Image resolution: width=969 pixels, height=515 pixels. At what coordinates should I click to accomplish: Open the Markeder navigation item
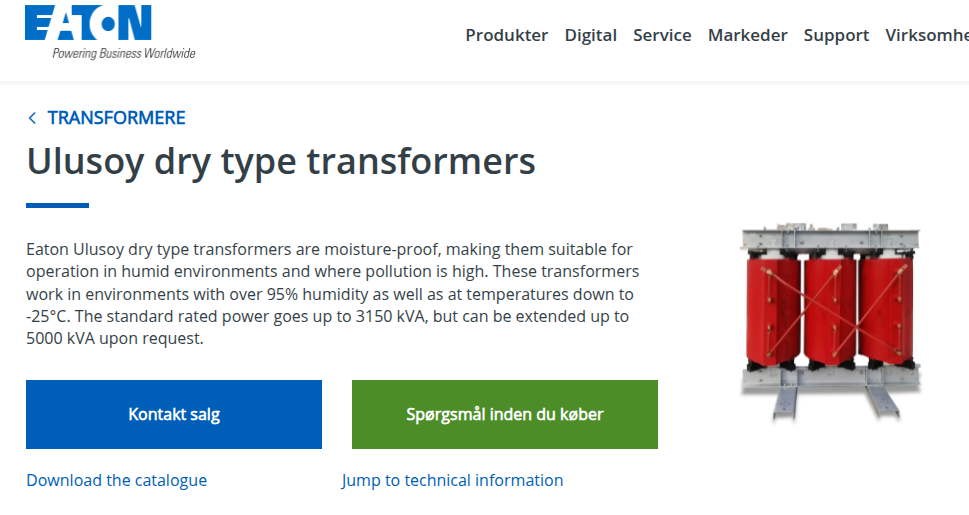747,35
